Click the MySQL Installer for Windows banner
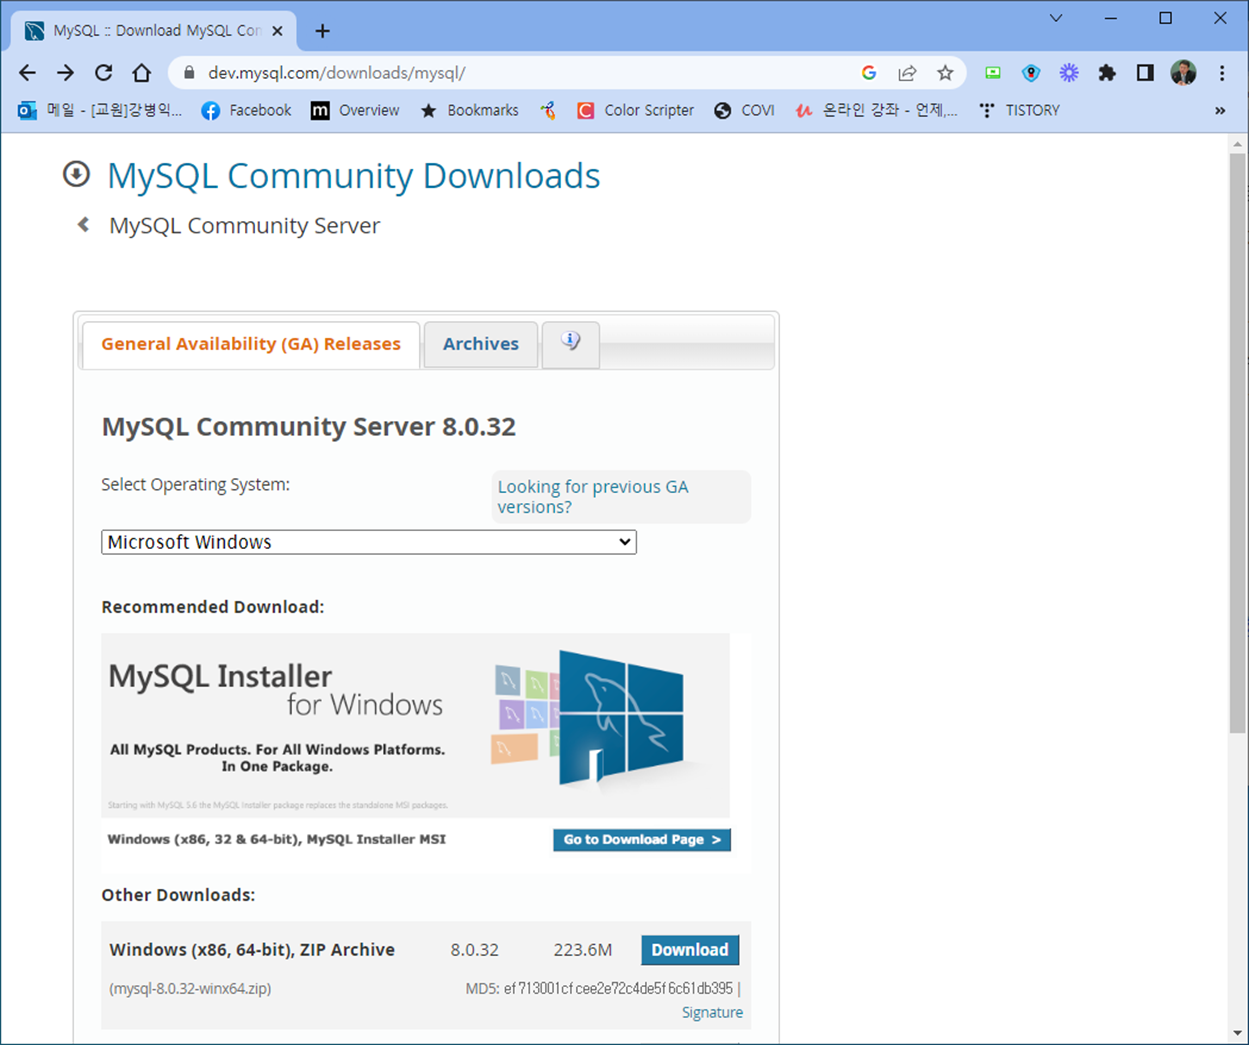 416,725
